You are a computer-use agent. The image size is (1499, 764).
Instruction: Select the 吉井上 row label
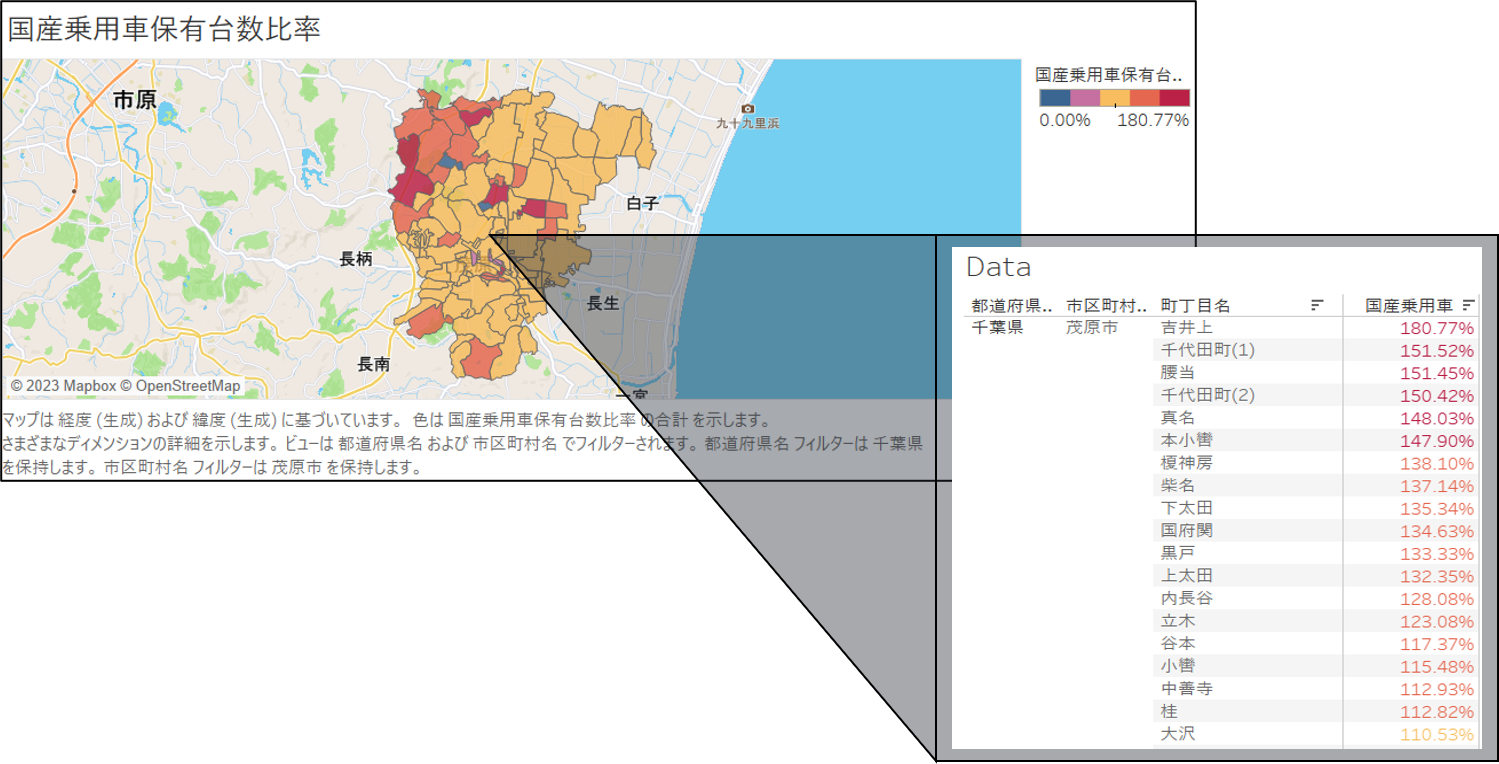(x=1186, y=328)
